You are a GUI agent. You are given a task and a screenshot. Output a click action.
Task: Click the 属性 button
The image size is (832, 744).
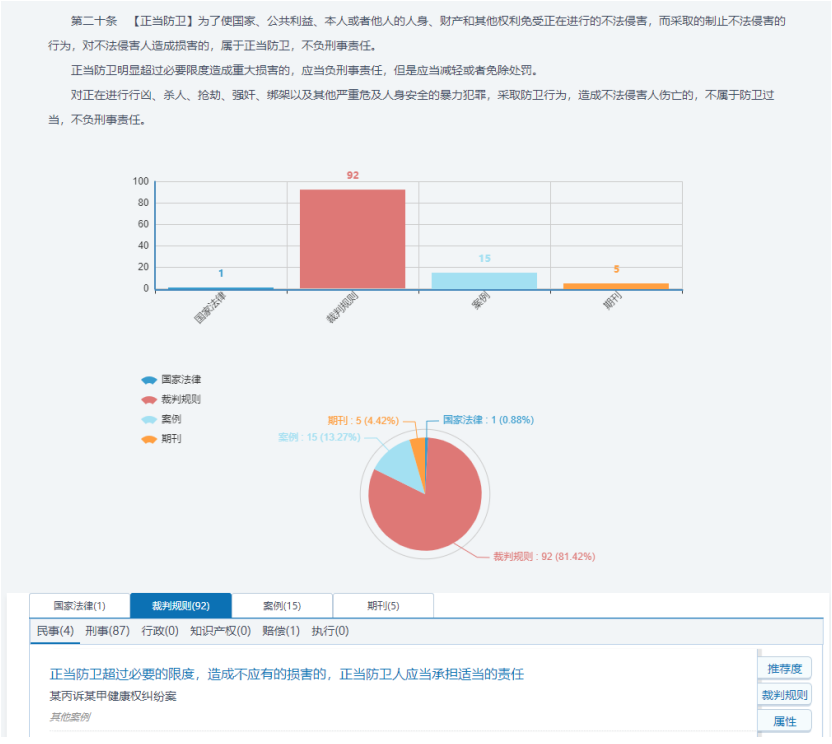pyautogui.click(x=785, y=721)
